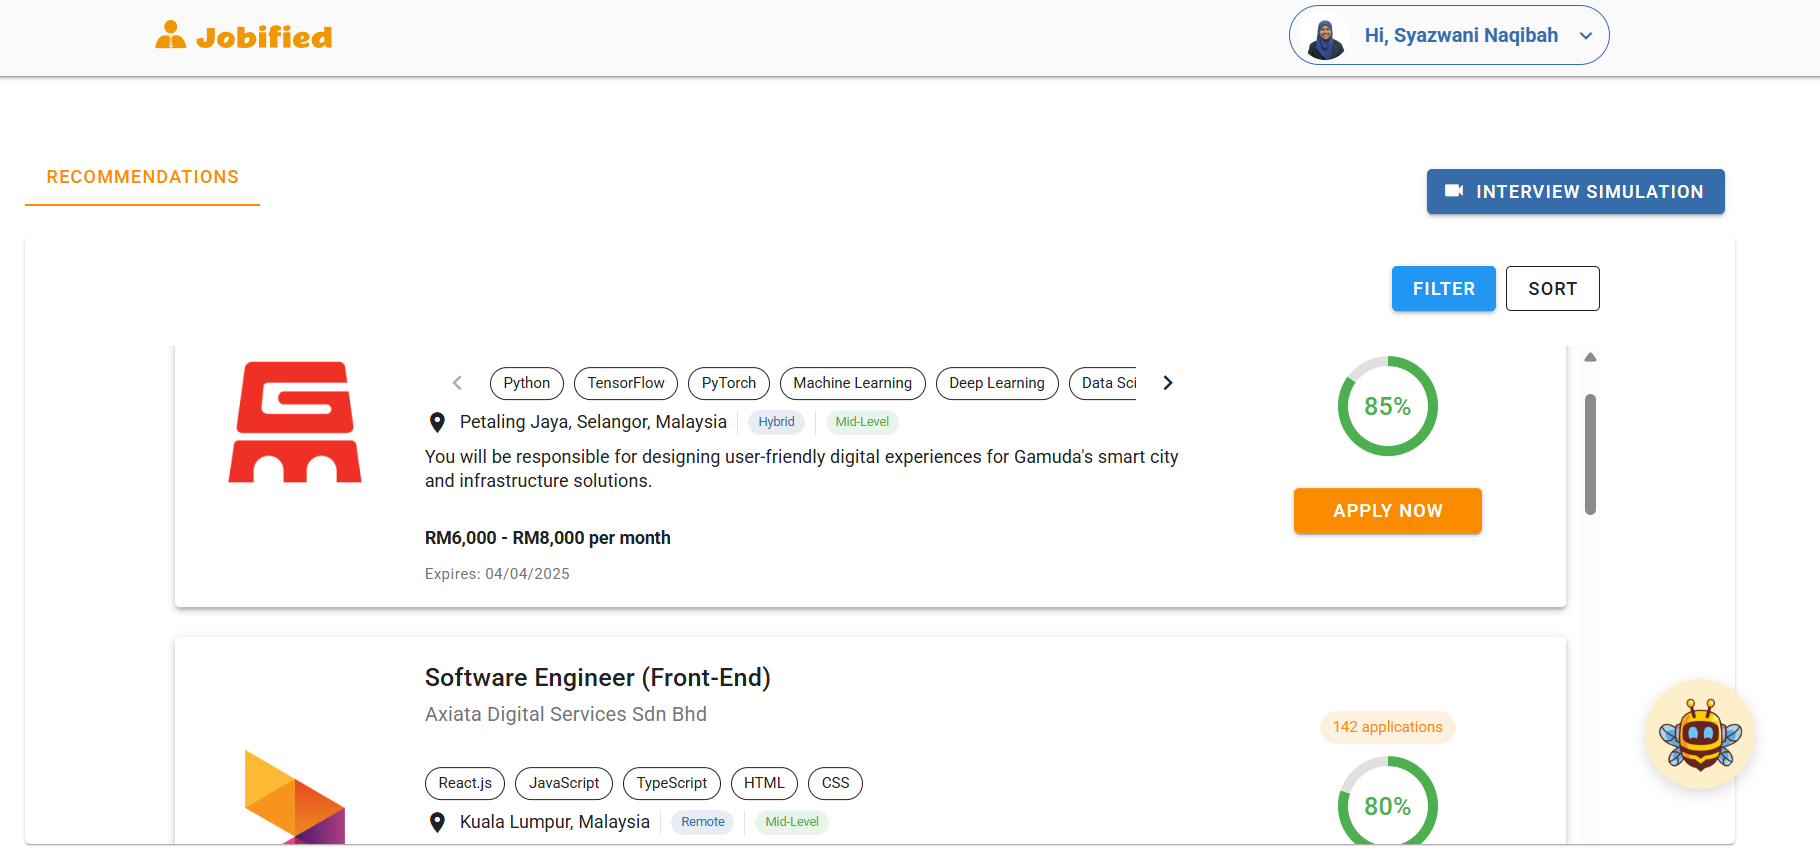
Task: Click the scroll up arrow on job list
Action: [1590, 357]
